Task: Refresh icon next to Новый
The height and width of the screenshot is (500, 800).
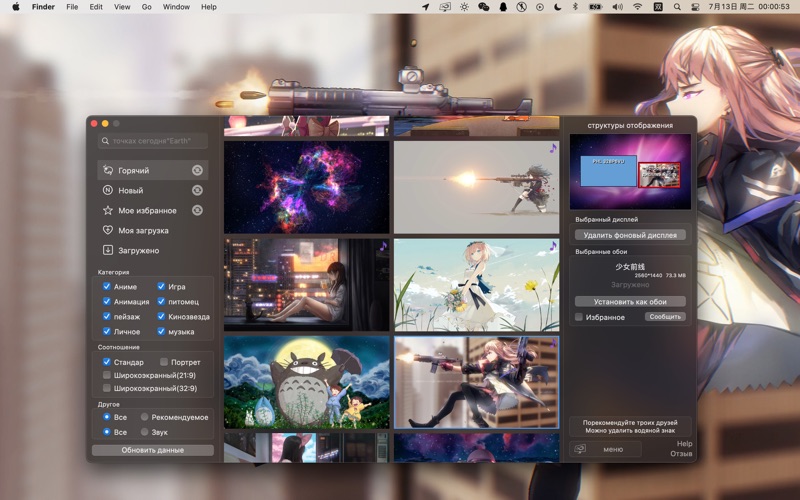Action: [197, 190]
